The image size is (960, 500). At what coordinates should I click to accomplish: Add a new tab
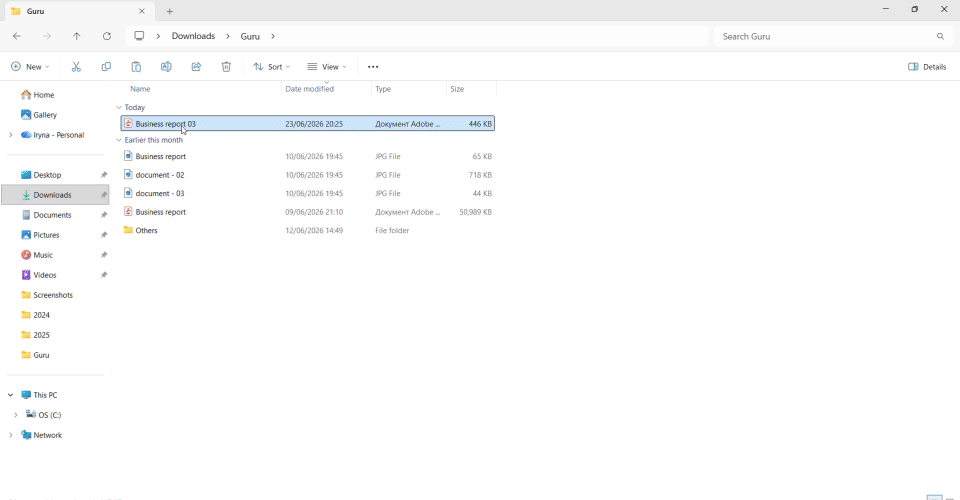[x=170, y=11]
